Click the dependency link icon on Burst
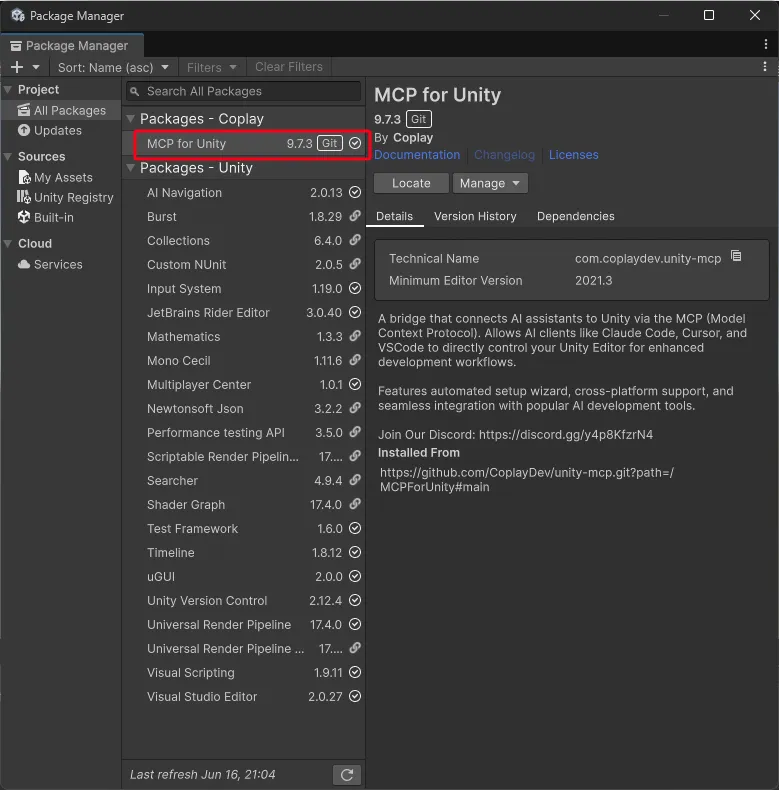 [x=355, y=217]
